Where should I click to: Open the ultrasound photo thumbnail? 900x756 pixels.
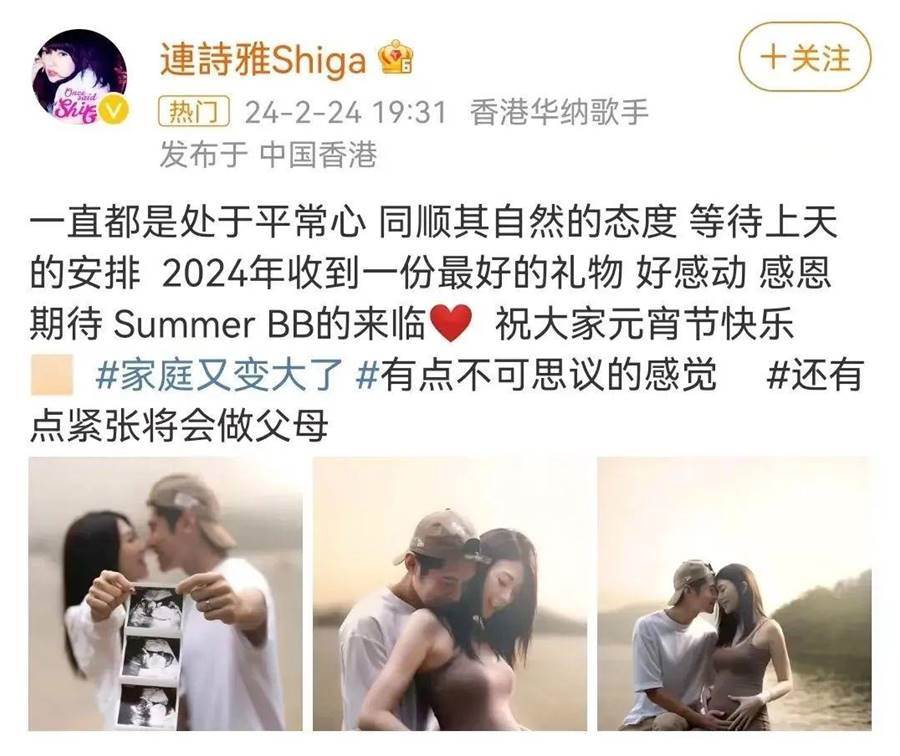click(x=165, y=594)
